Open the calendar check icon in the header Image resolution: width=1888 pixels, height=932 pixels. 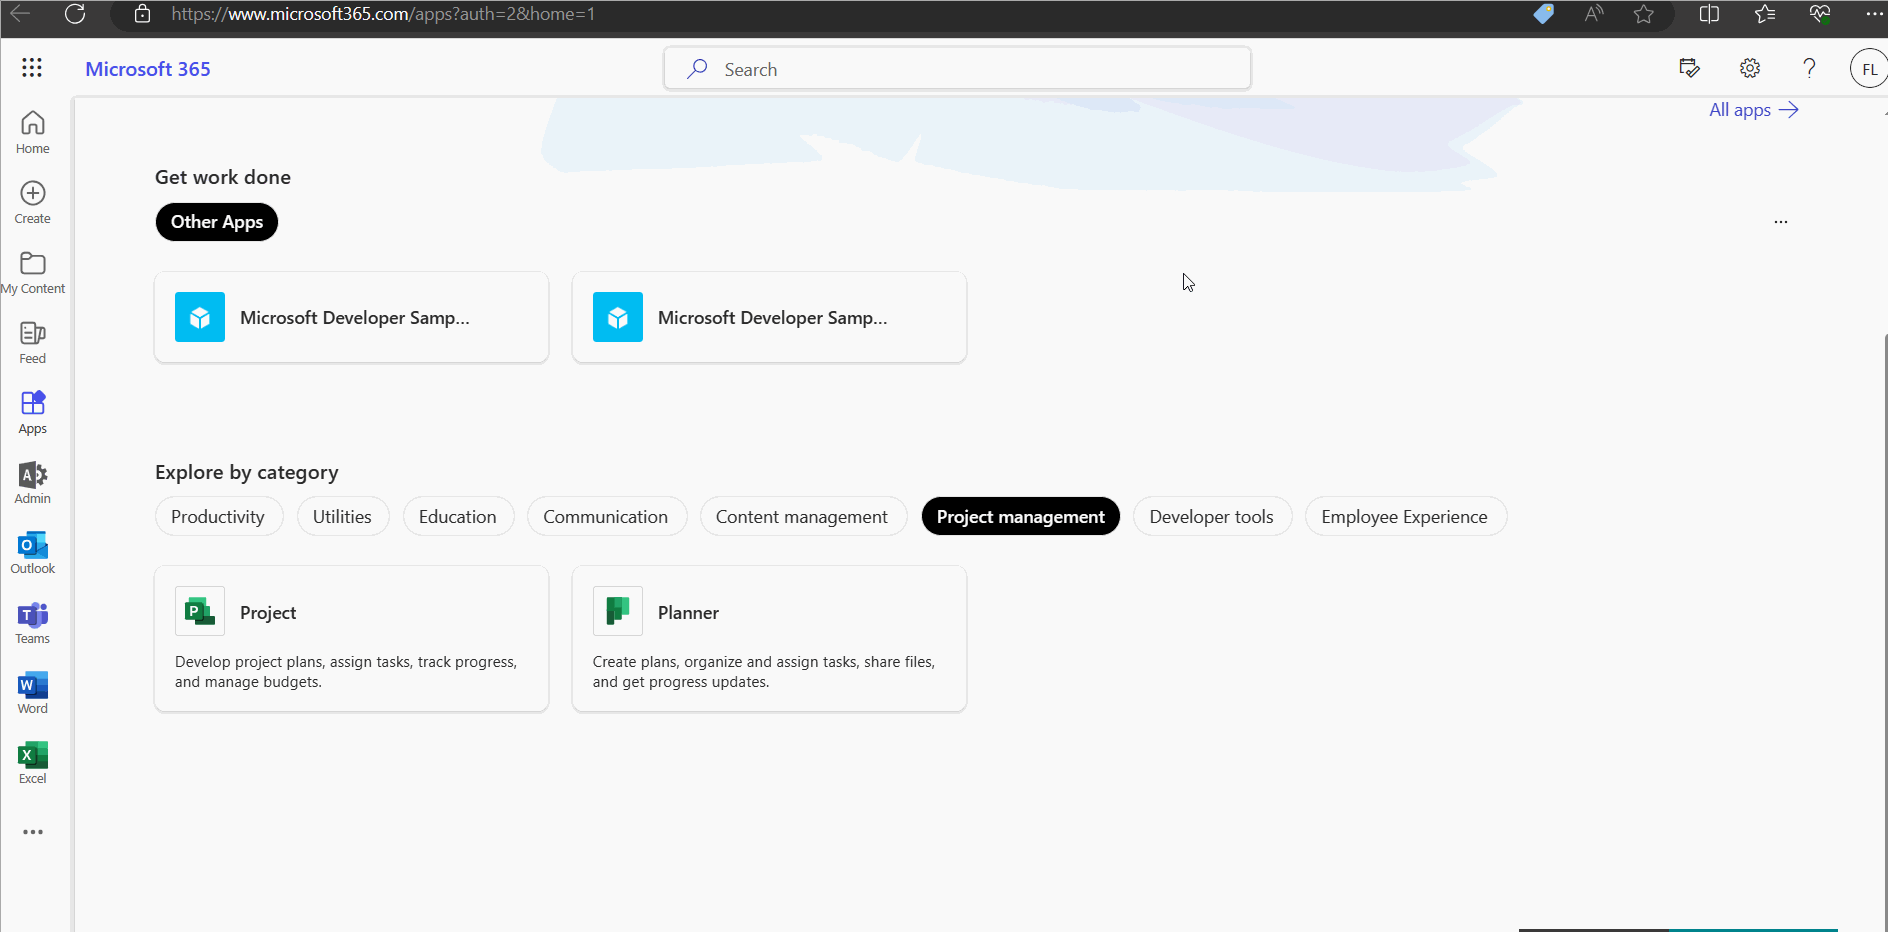click(x=1689, y=68)
